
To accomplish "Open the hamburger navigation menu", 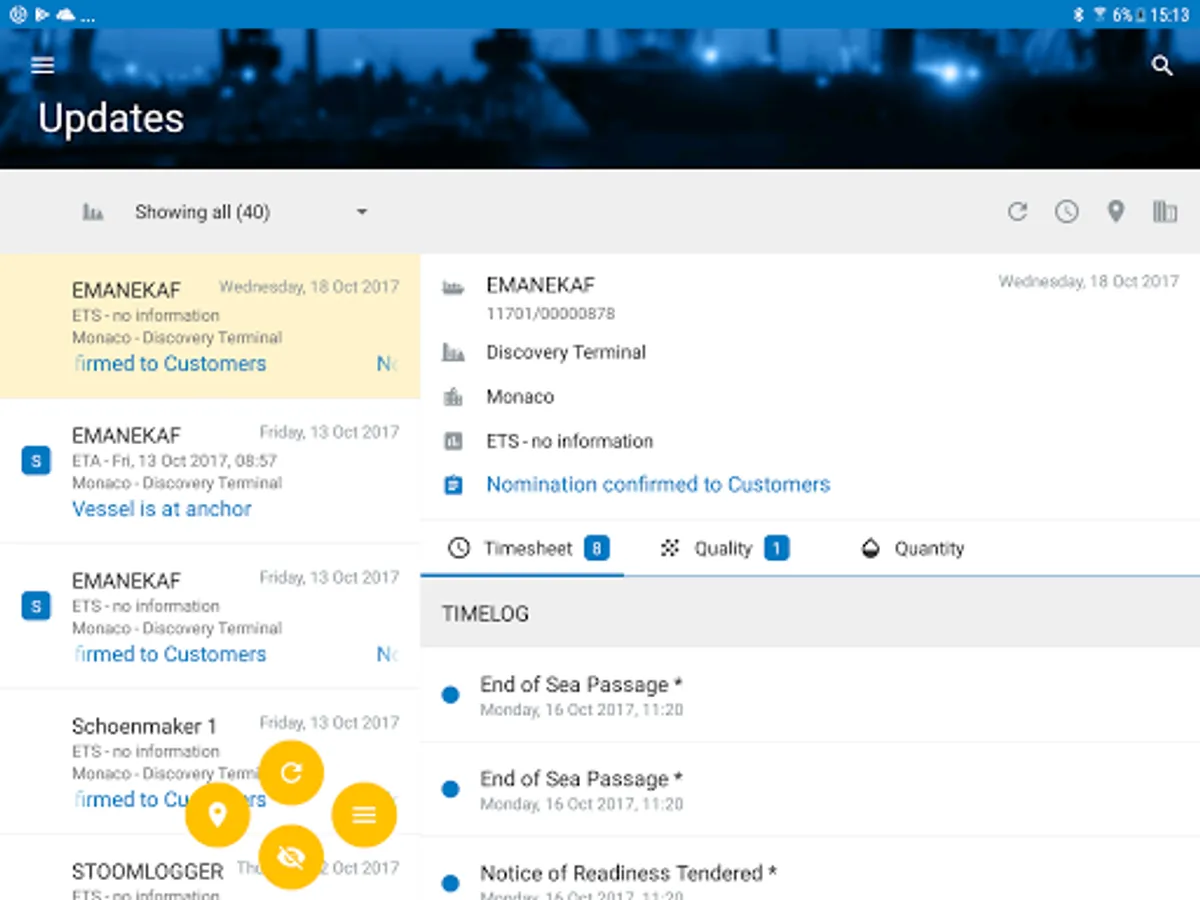I will click(x=42, y=66).
